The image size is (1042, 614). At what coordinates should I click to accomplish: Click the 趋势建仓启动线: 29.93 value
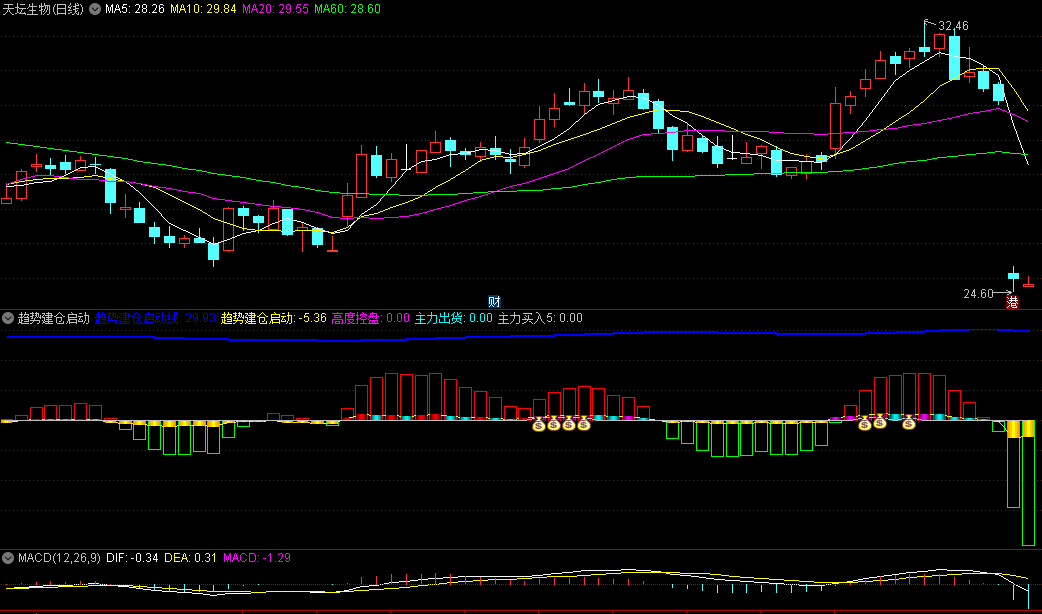click(x=156, y=318)
